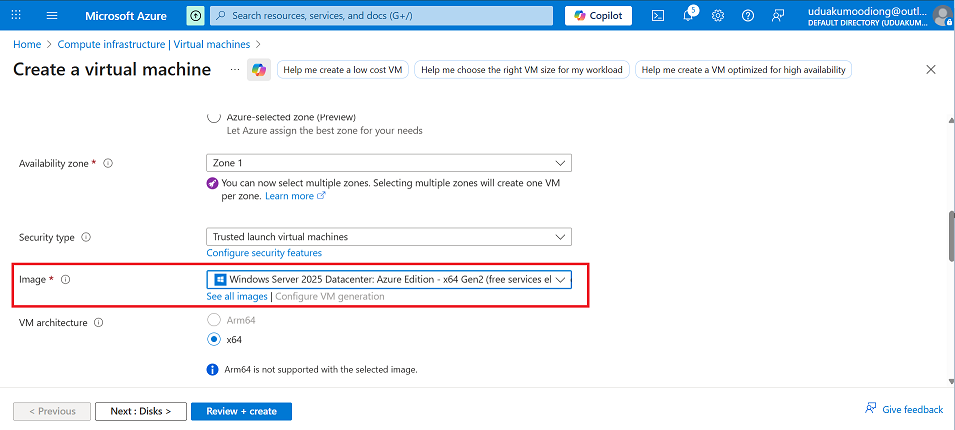955x430 pixels.
Task: Open Configure security features link
Action: (264, 253)
